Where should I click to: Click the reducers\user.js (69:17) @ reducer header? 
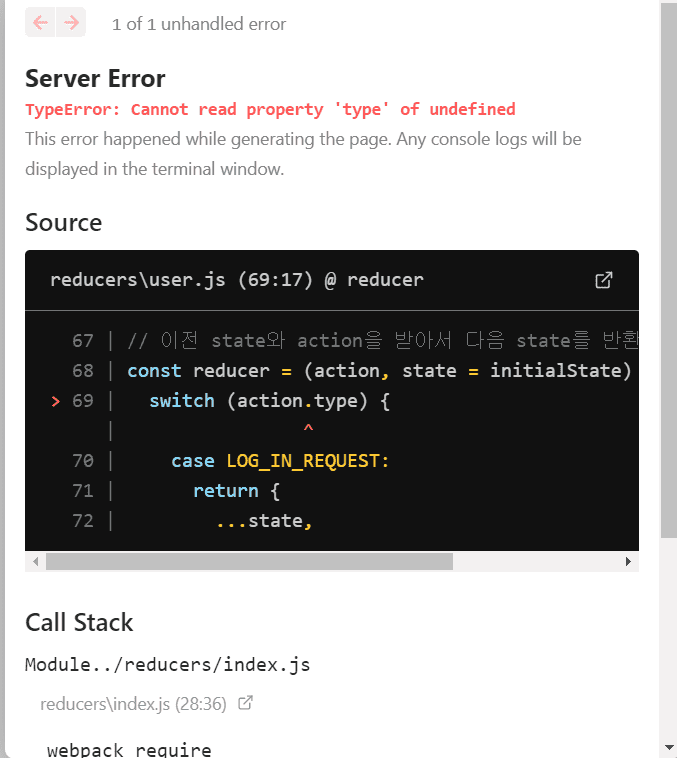tap(237, 280)
